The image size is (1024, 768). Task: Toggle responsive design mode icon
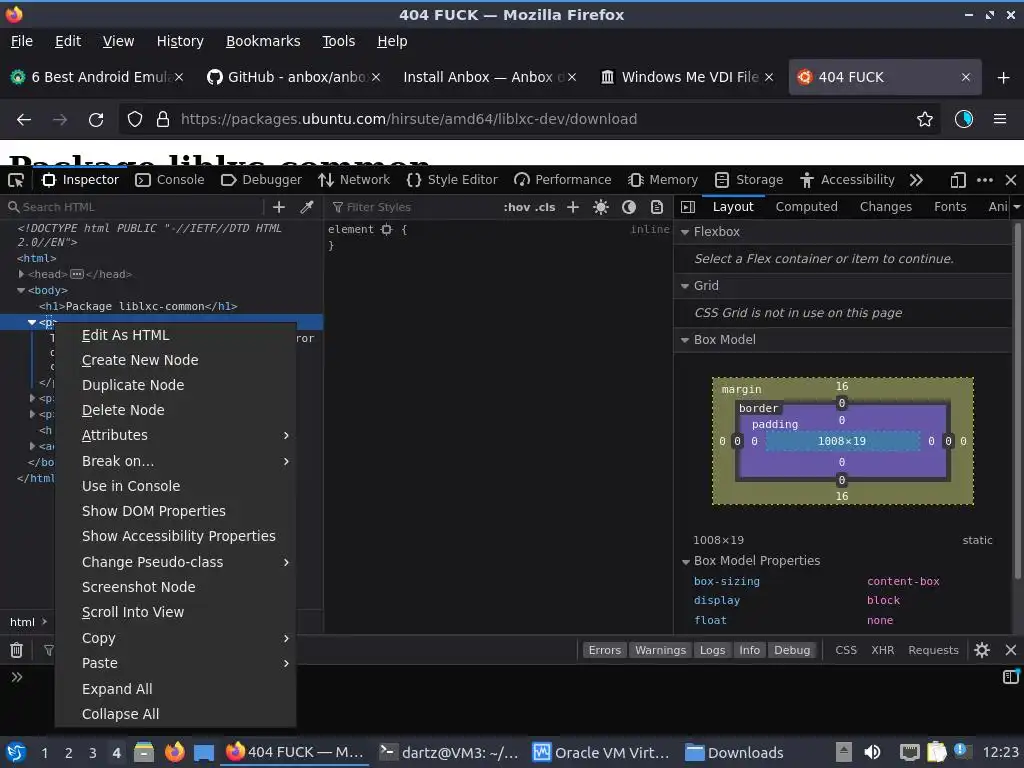[958, 180]
